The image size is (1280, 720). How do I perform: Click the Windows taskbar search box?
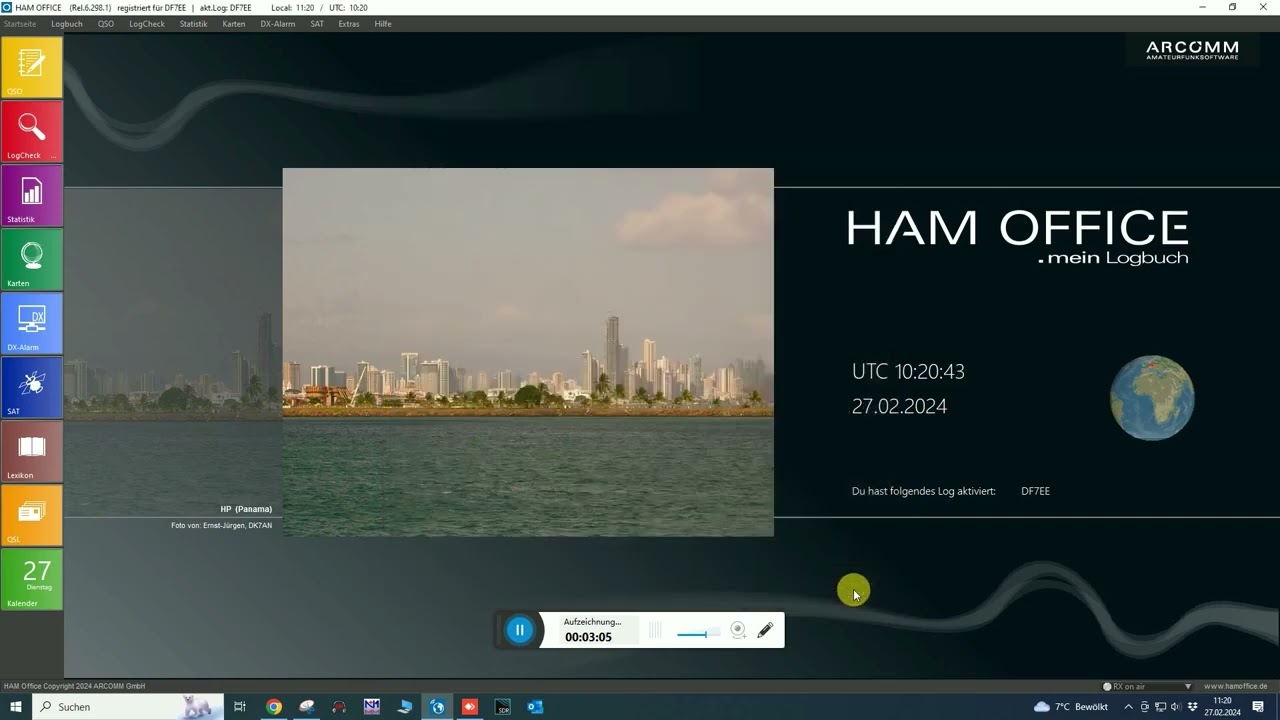pyautogui.click(x=128, y=707)
